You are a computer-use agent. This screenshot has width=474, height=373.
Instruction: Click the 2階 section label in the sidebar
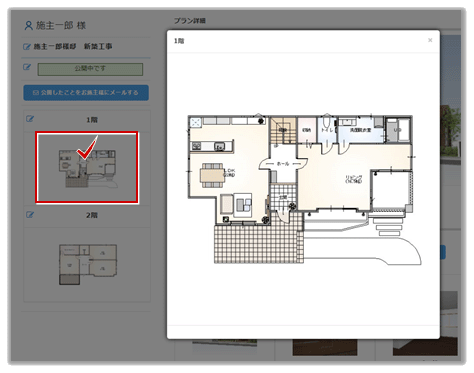(92, 215)
